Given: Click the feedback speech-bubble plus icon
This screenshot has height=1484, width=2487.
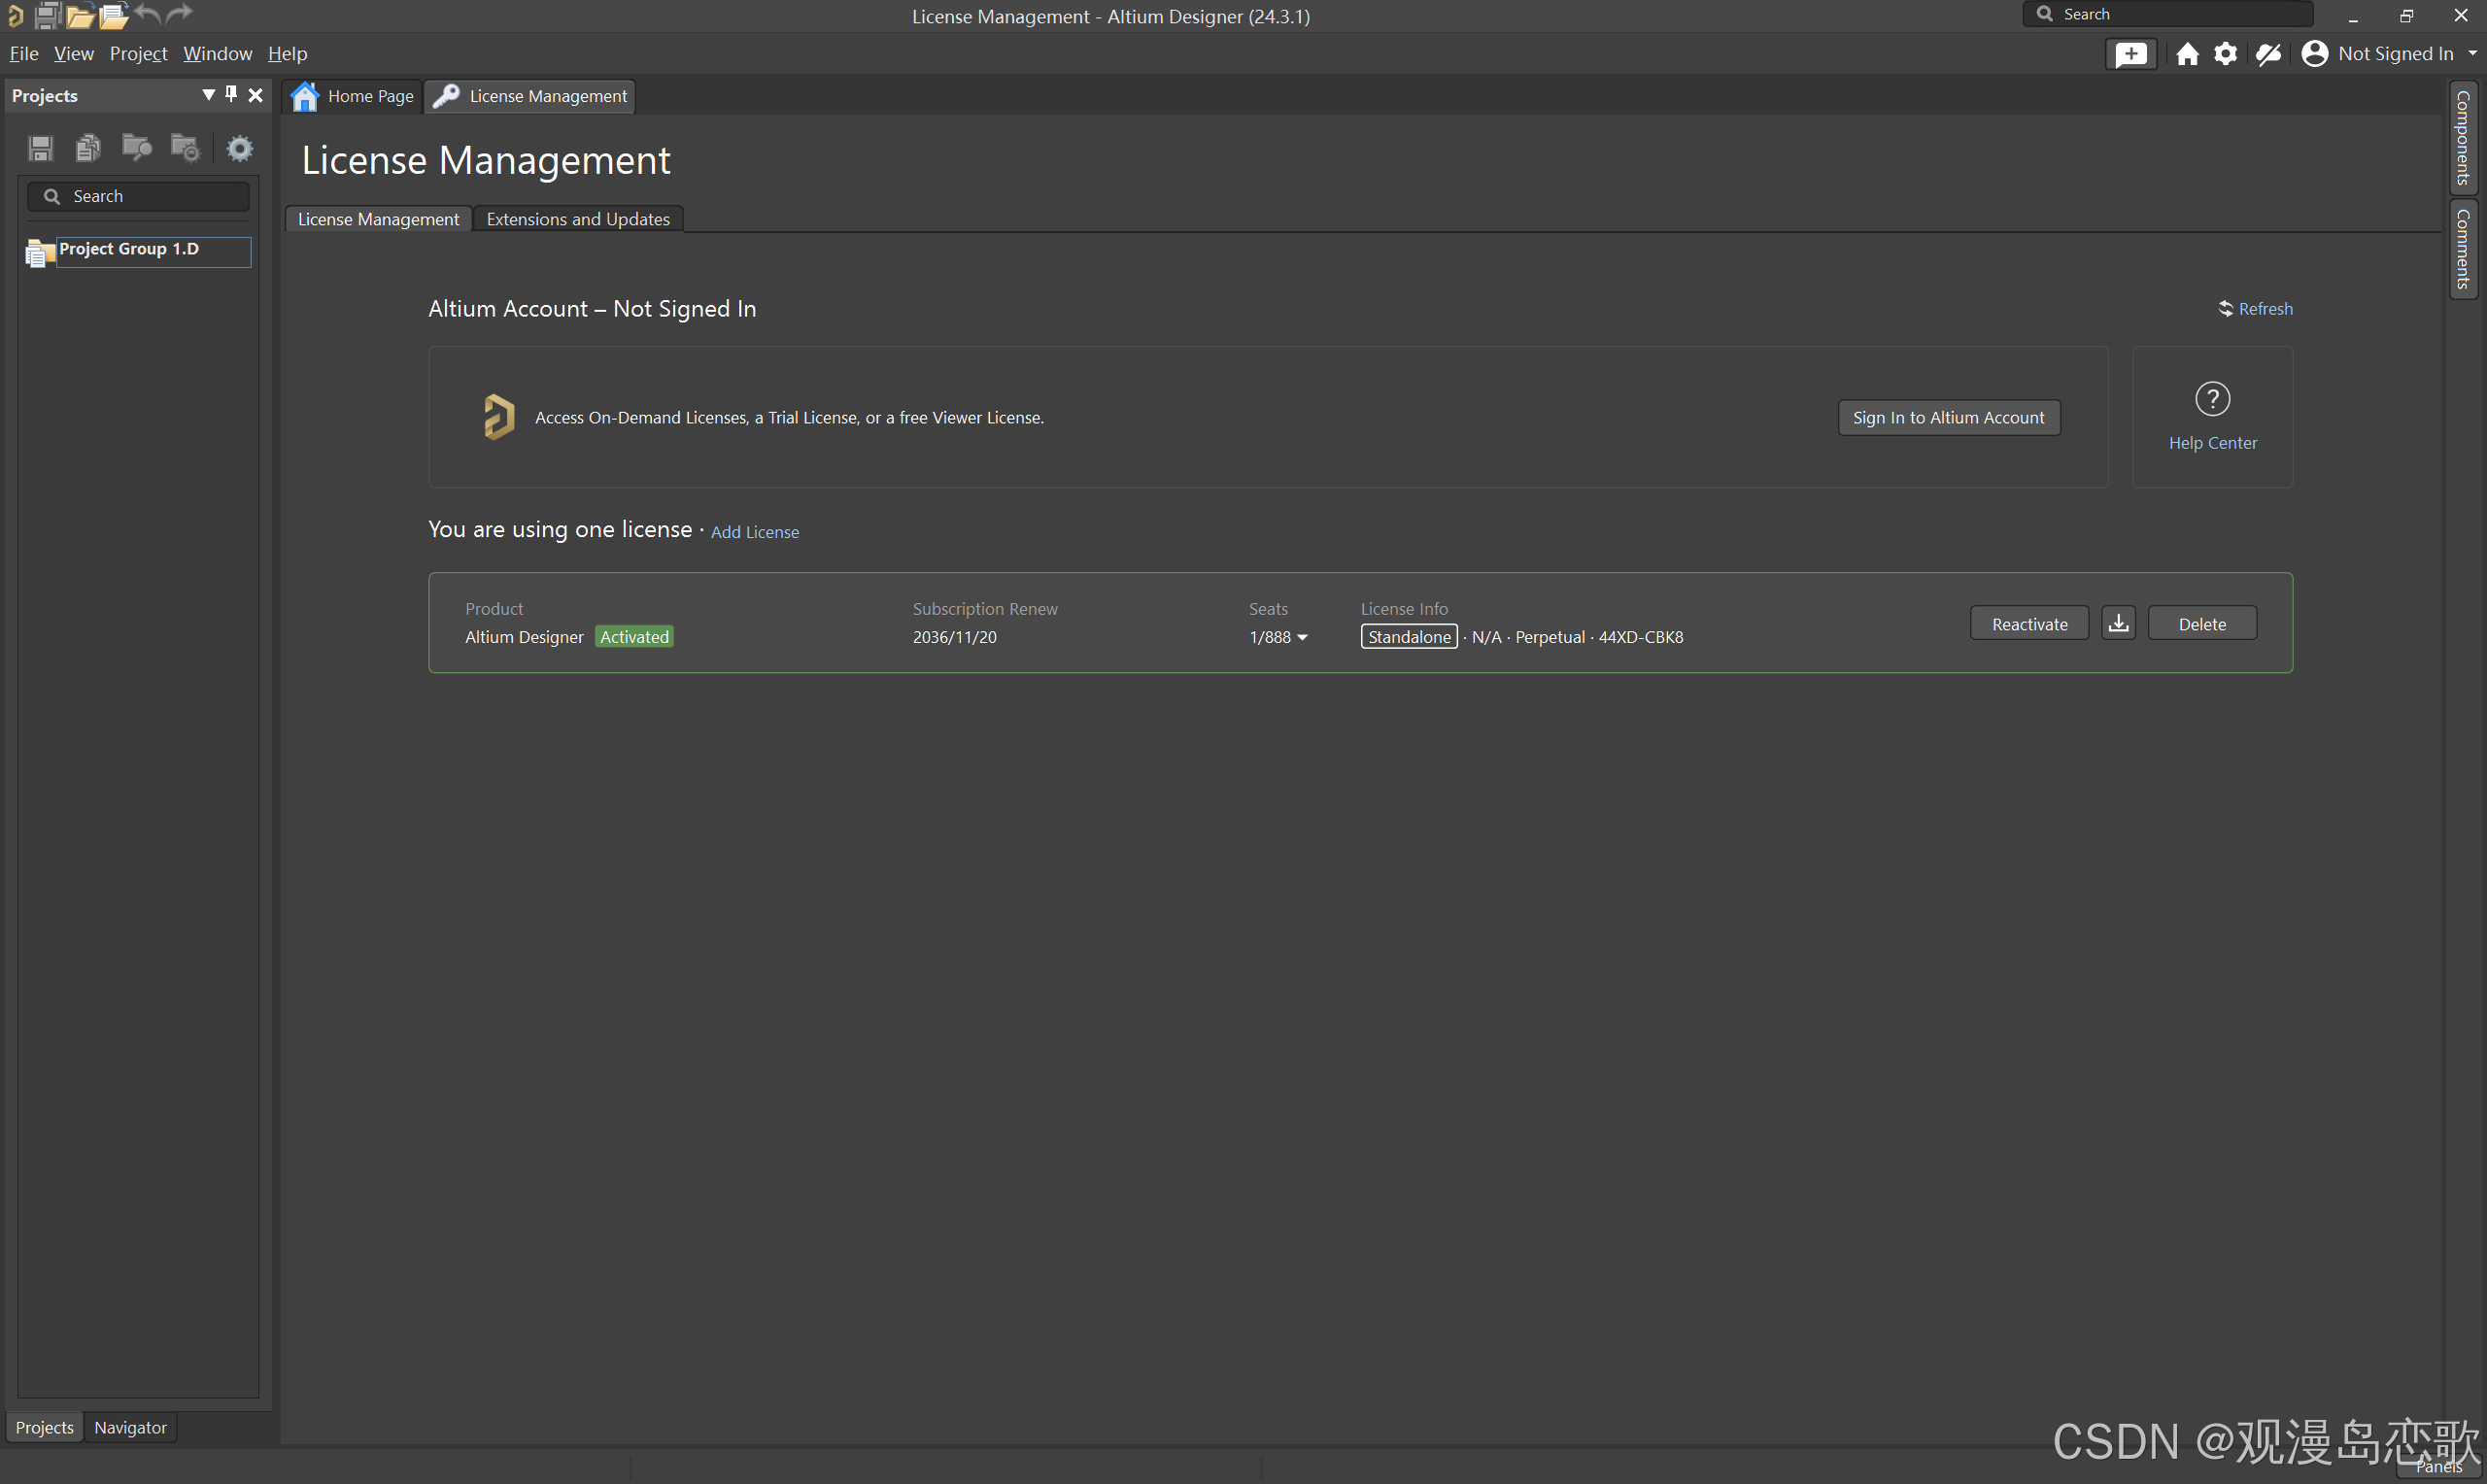Looking at the screenshot, I should (2130, 54).
